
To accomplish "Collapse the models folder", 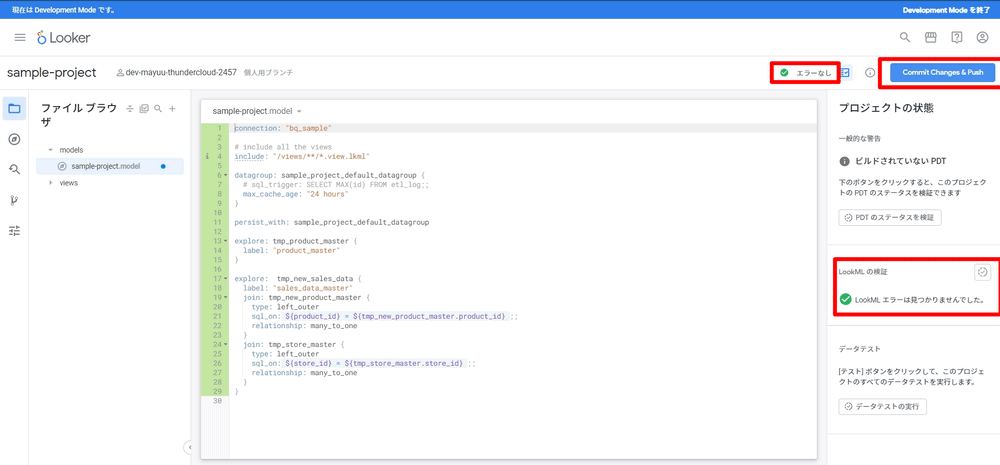I will pyautogui.click(x=50, y=150).
